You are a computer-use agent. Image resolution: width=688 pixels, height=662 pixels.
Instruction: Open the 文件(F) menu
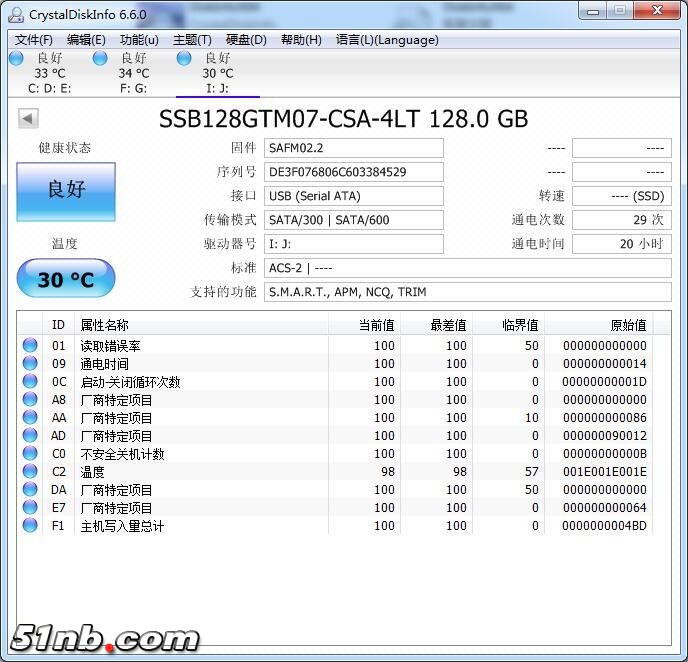pos(34,40)
